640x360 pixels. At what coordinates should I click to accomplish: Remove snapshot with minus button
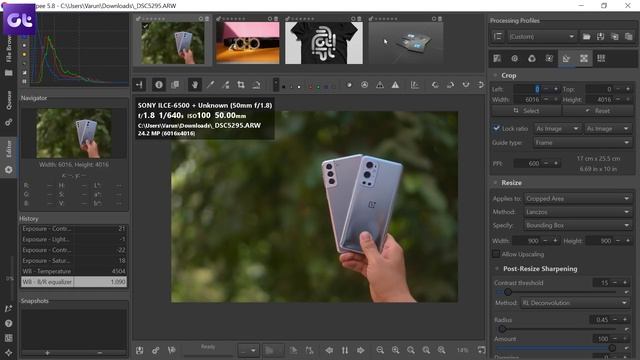pyautogui.click(x=100, y=353)
